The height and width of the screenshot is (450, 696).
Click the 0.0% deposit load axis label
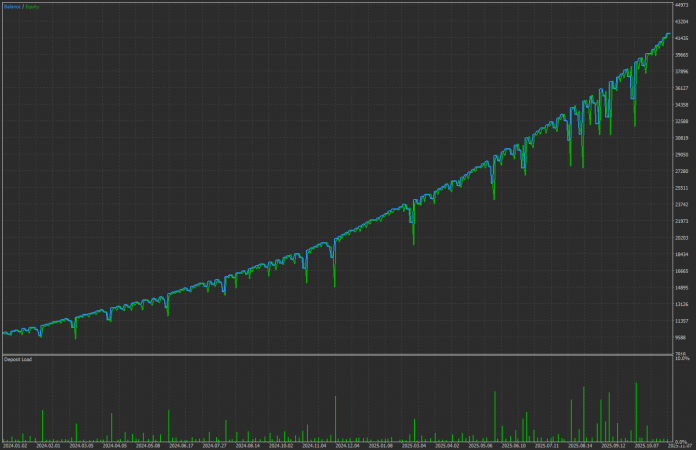682,441
